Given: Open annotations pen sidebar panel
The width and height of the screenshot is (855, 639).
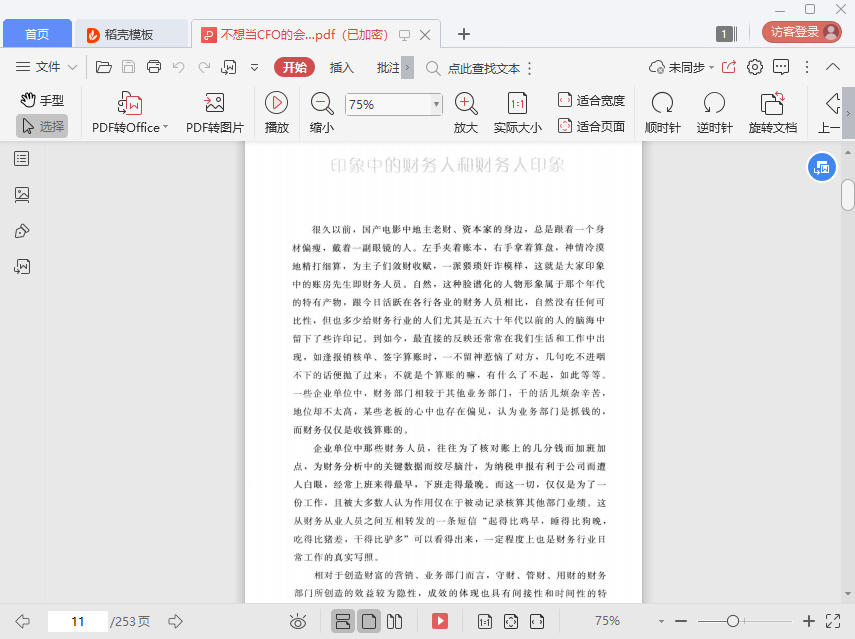Looking at the screenshot, I should [x=22, y=231].
